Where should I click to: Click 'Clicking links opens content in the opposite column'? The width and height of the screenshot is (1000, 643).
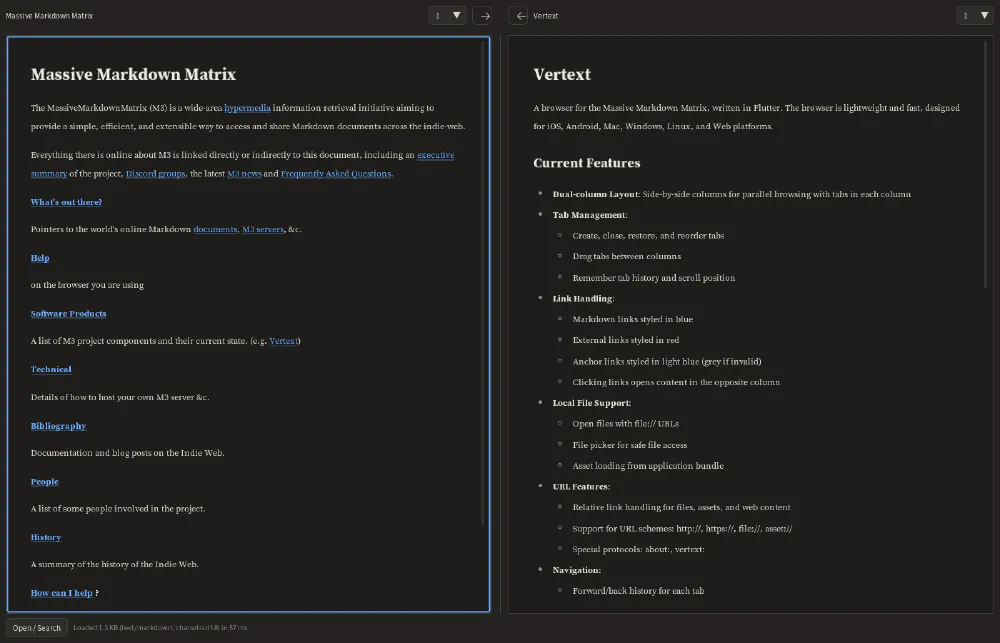coord(676,382)
